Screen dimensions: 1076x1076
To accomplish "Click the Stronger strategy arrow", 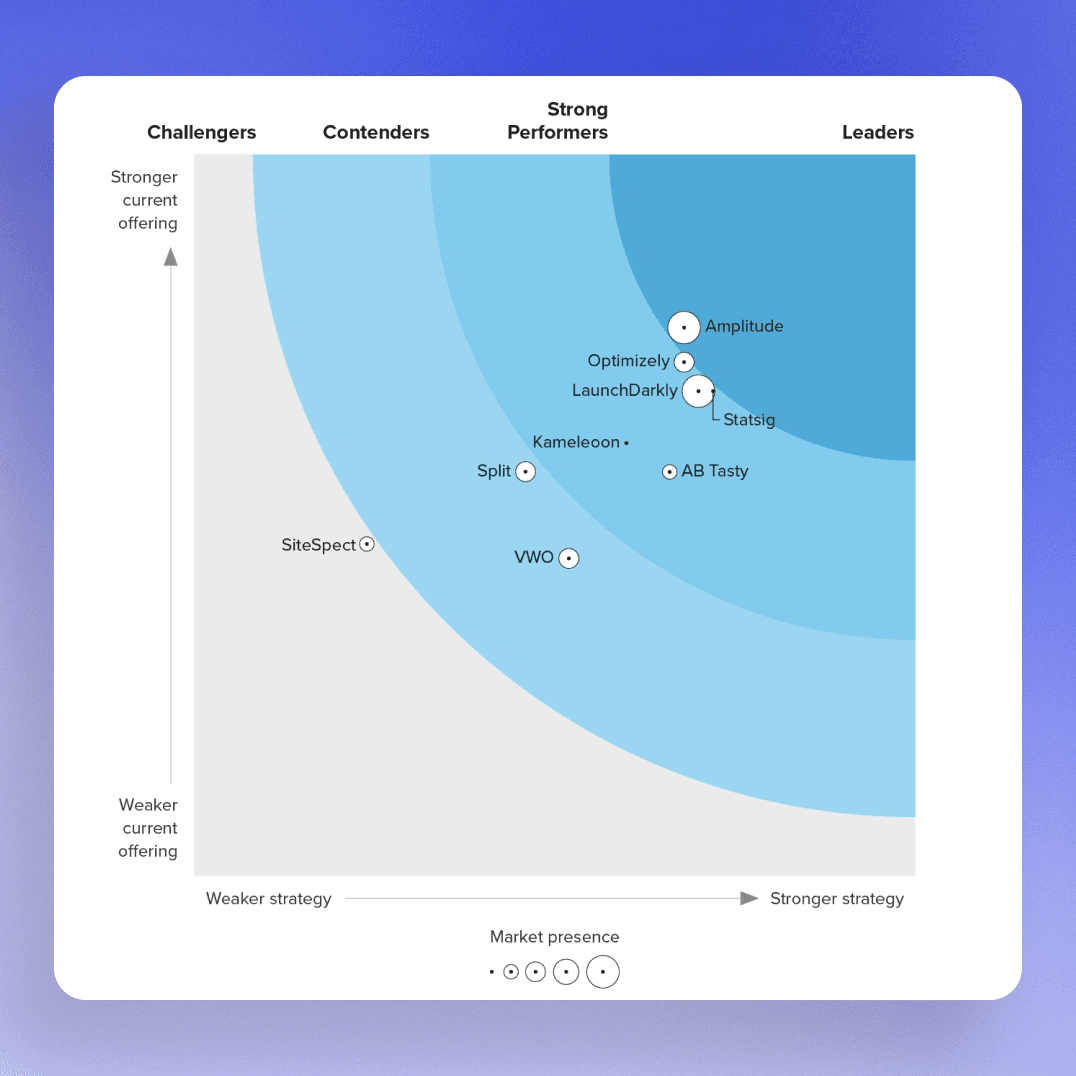I will pyautogui.click(x=748, y=898).
